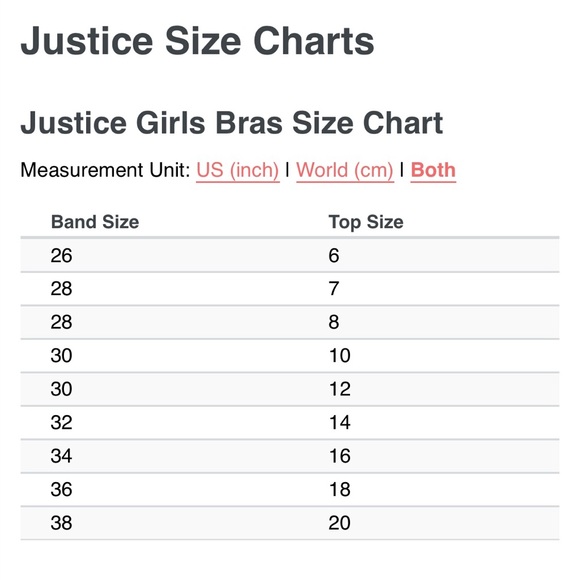Viewport: 580px width, 580px height.
Task: Select the US (inch) measurement unit link
Action: tap(237, 171)
